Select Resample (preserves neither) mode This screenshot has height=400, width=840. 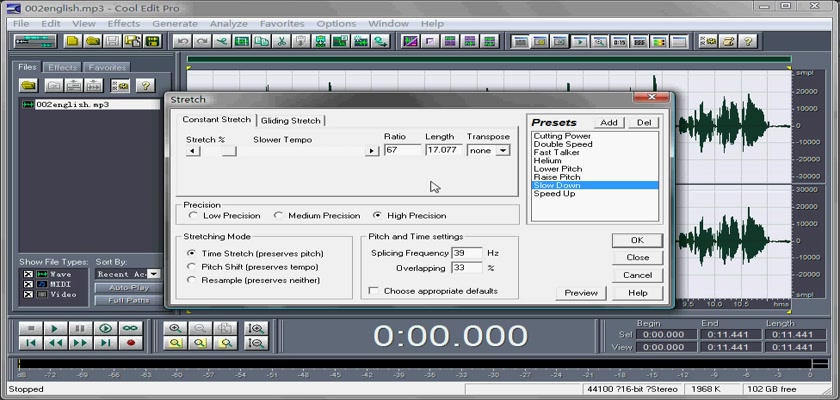point(191,280)
